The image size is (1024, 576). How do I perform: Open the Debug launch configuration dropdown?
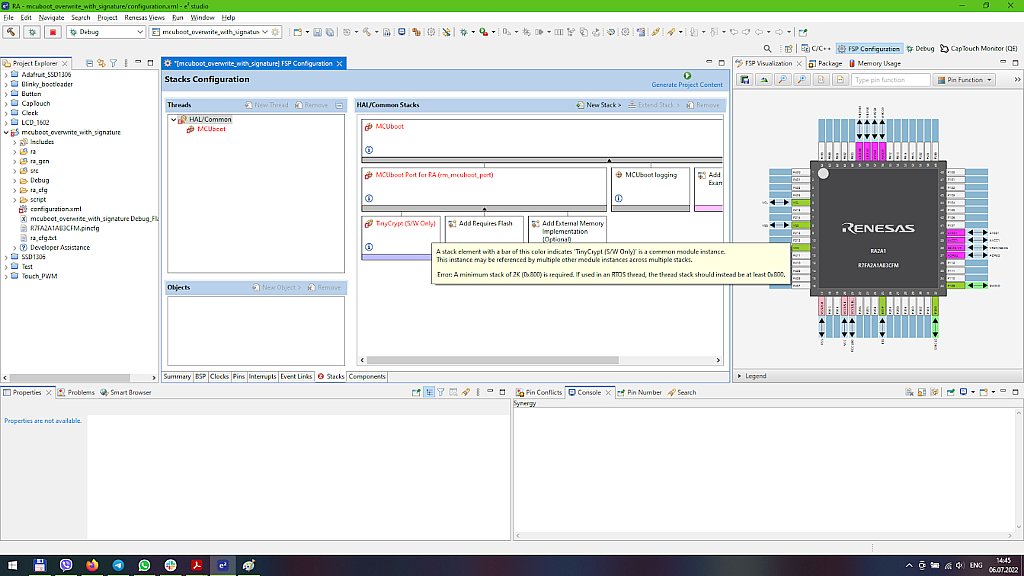pos(139,32)
